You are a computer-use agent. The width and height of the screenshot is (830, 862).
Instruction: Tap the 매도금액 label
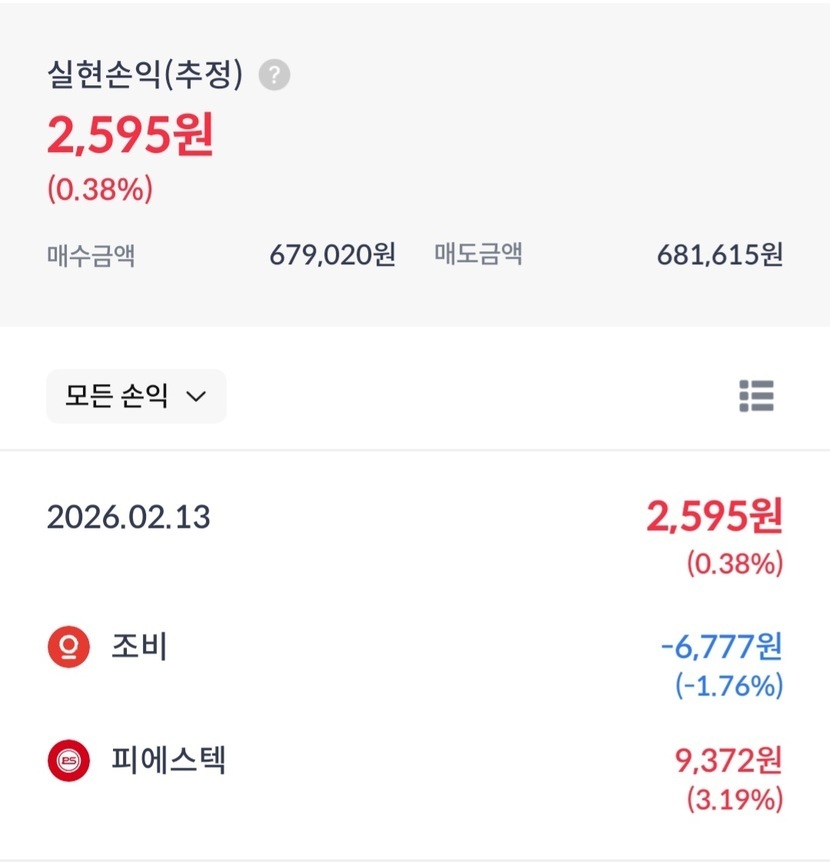[x=478, y=255]
